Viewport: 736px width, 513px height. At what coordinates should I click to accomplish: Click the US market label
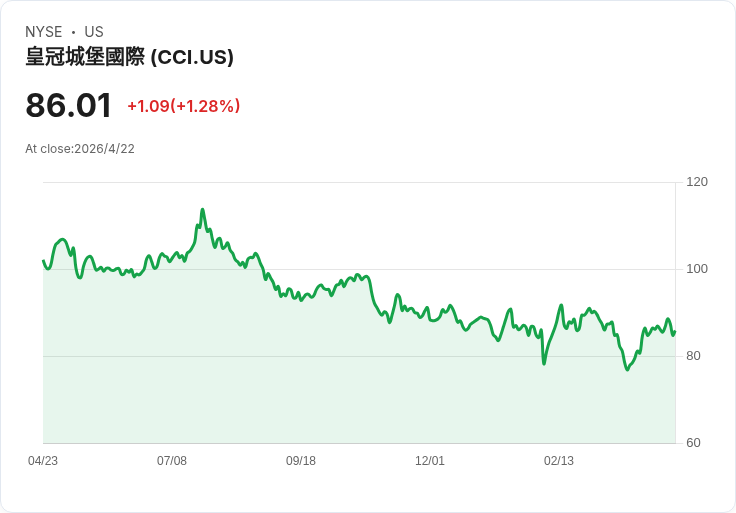point(94,32)
